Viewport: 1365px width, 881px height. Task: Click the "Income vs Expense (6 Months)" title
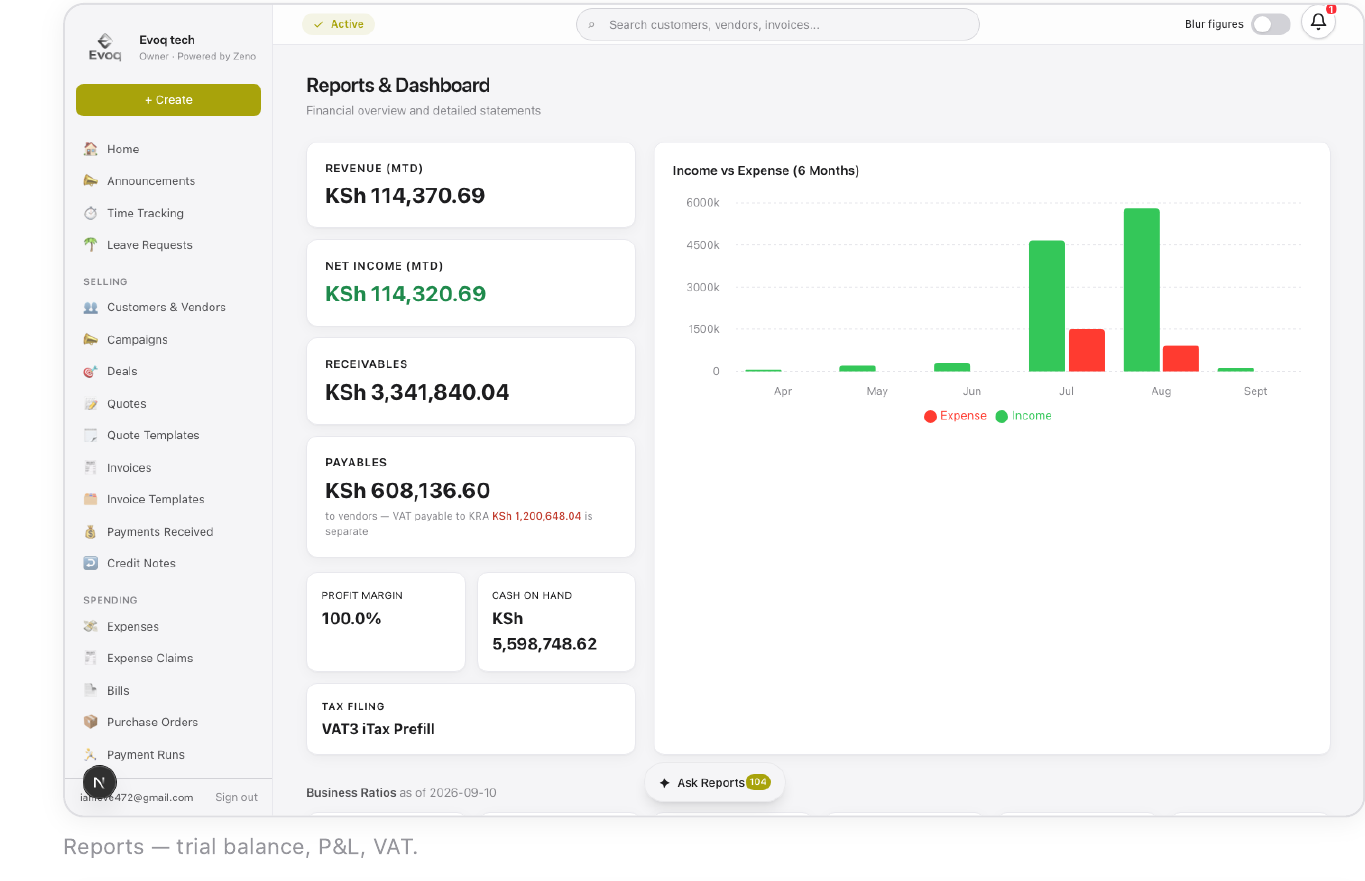766,171
